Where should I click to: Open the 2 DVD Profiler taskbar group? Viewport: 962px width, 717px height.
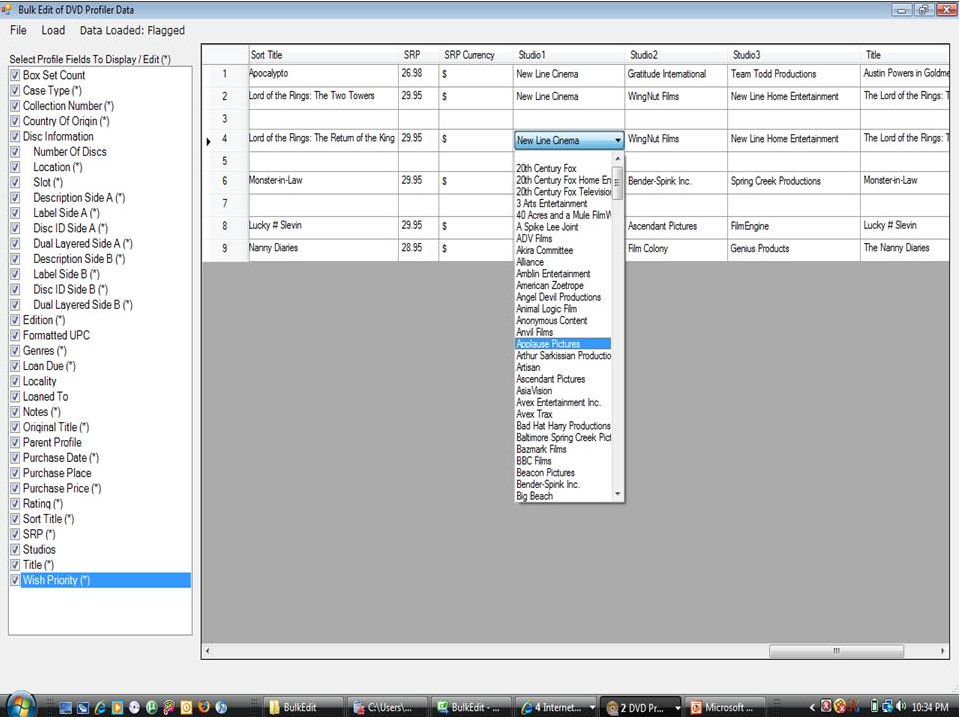(x=641, y=707)
